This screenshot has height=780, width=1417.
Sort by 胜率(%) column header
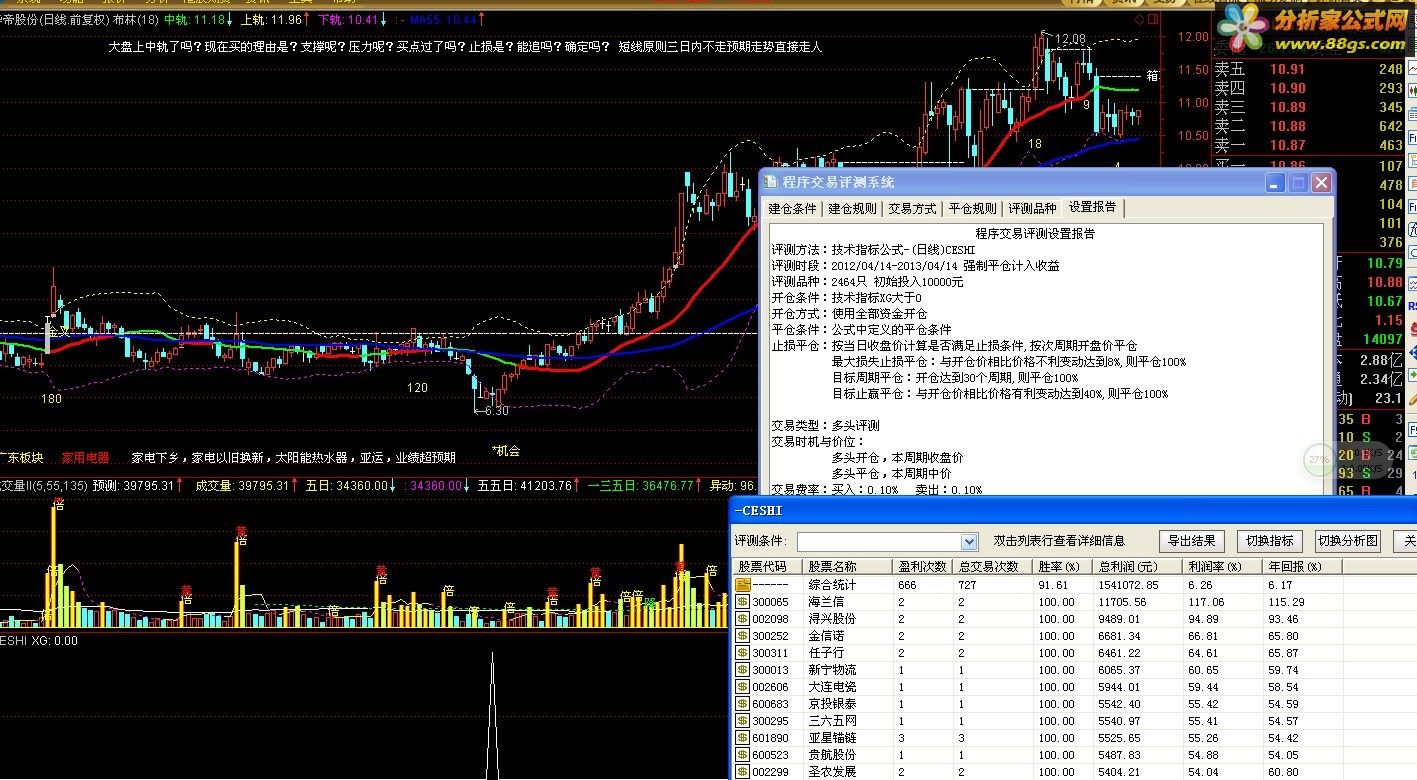pos(1064,566)
